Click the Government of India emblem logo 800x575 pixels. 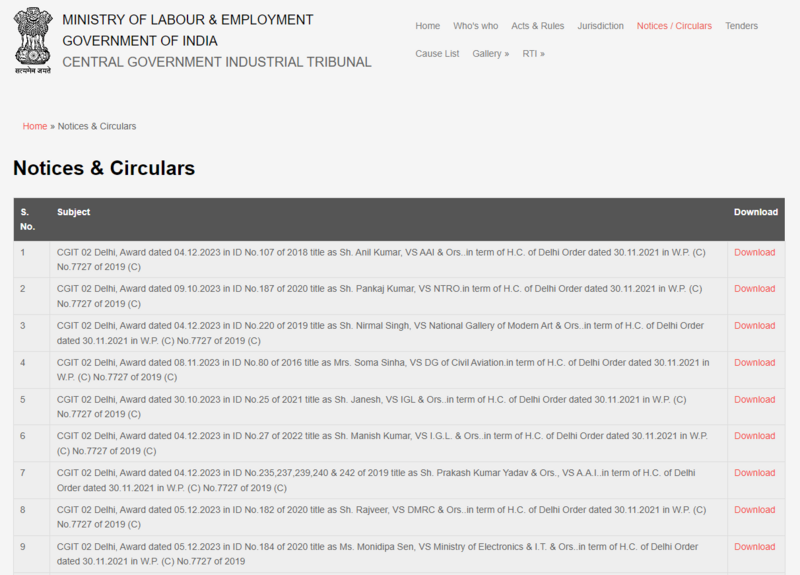coord(31,41)
